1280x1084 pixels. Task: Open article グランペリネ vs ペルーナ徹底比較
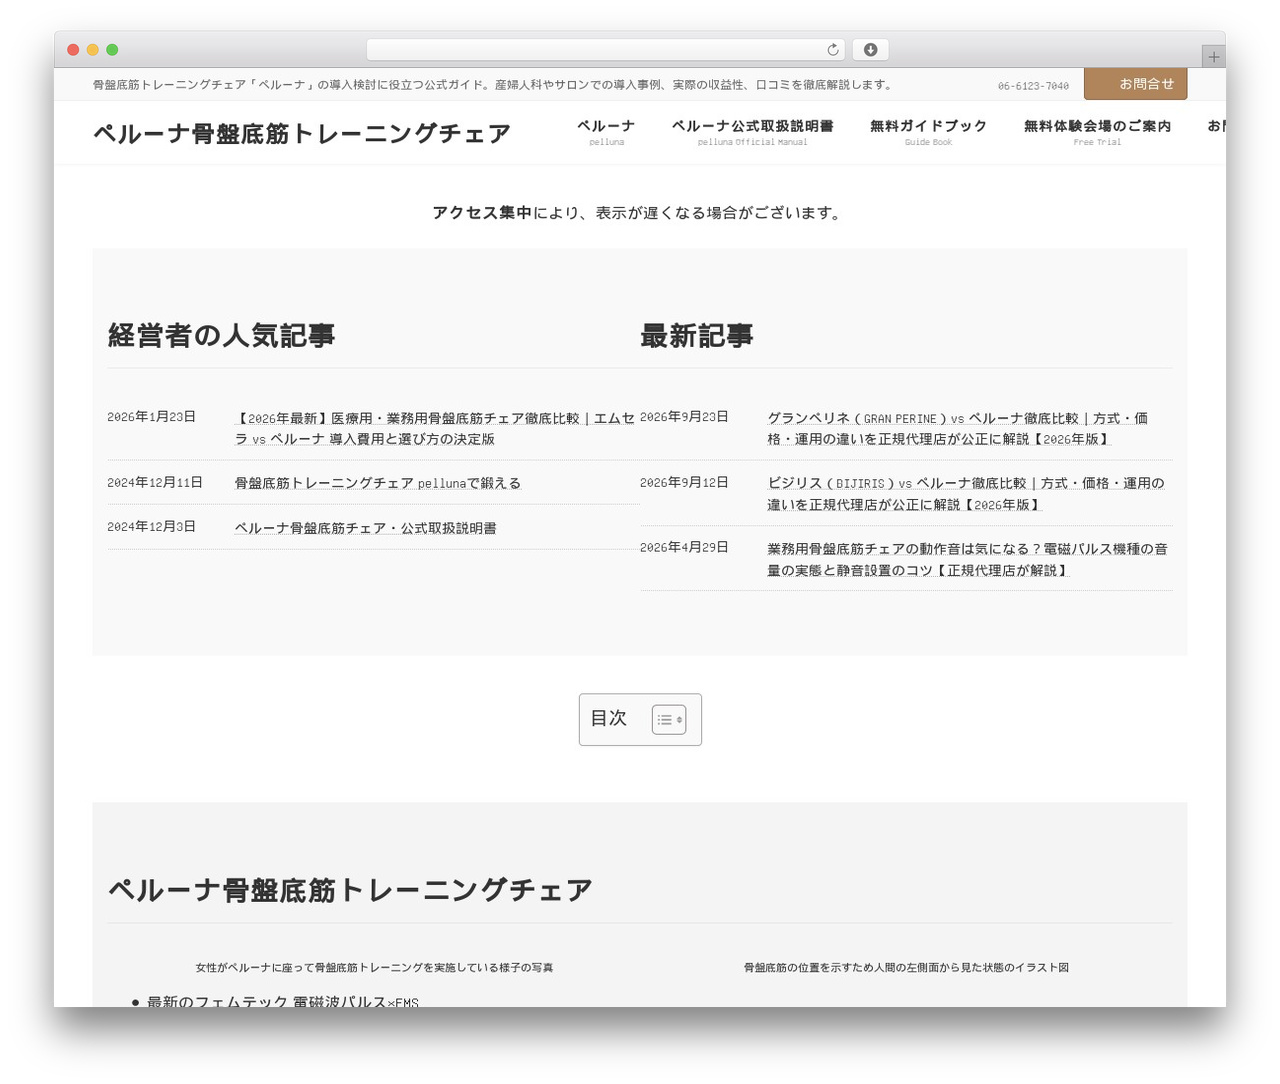958,428
